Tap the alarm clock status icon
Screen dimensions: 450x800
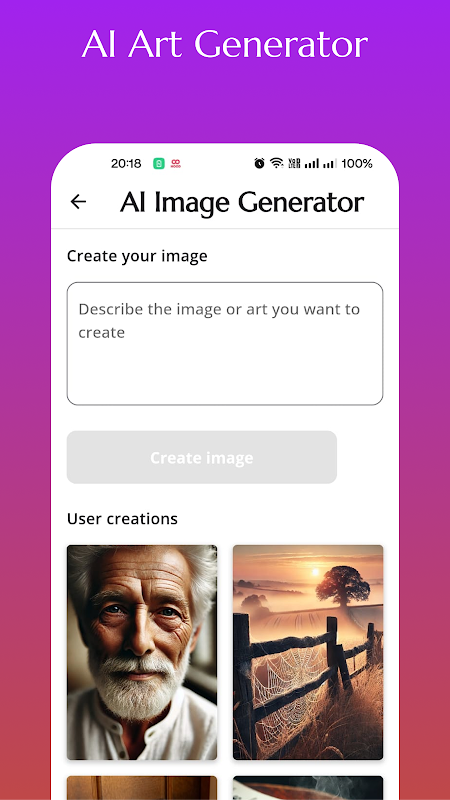(259, 163)
